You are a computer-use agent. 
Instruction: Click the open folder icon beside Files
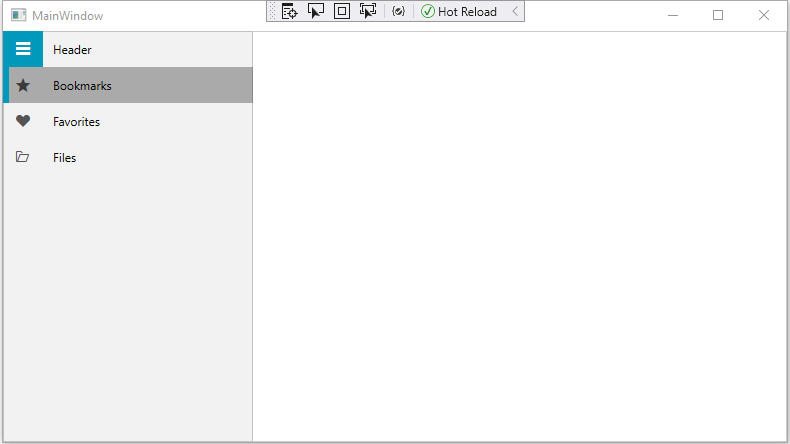[22, 157]
